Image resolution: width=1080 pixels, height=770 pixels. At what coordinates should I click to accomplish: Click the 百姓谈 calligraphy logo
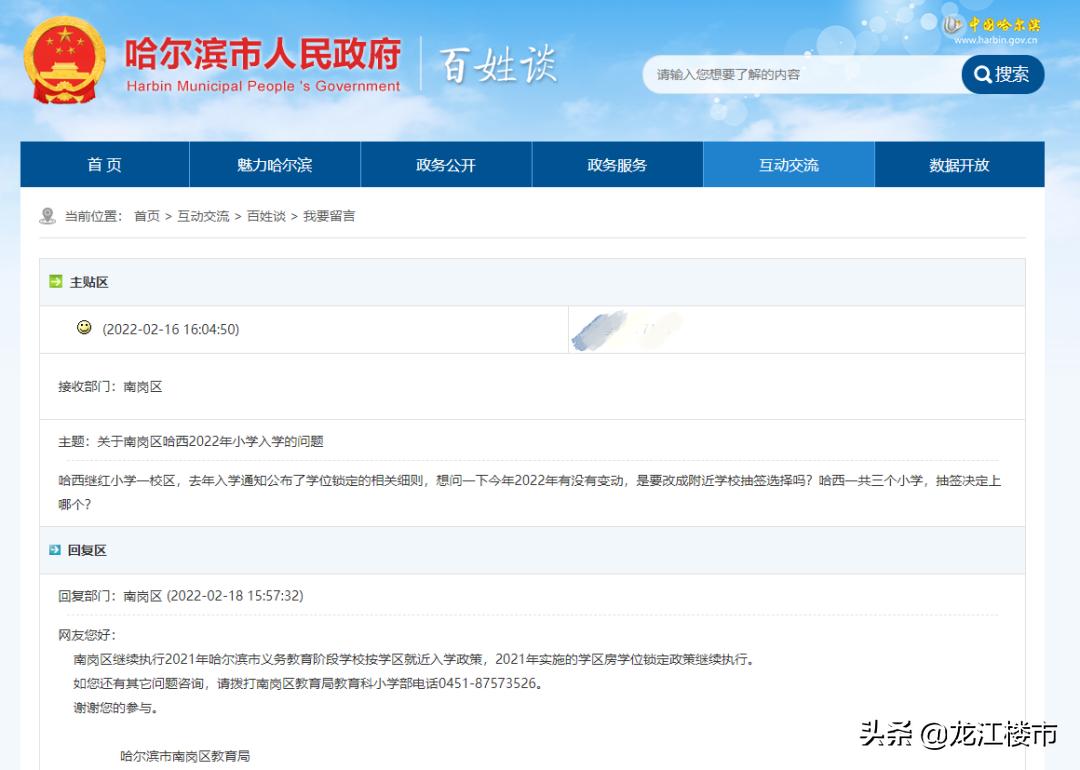pos(500,65)
